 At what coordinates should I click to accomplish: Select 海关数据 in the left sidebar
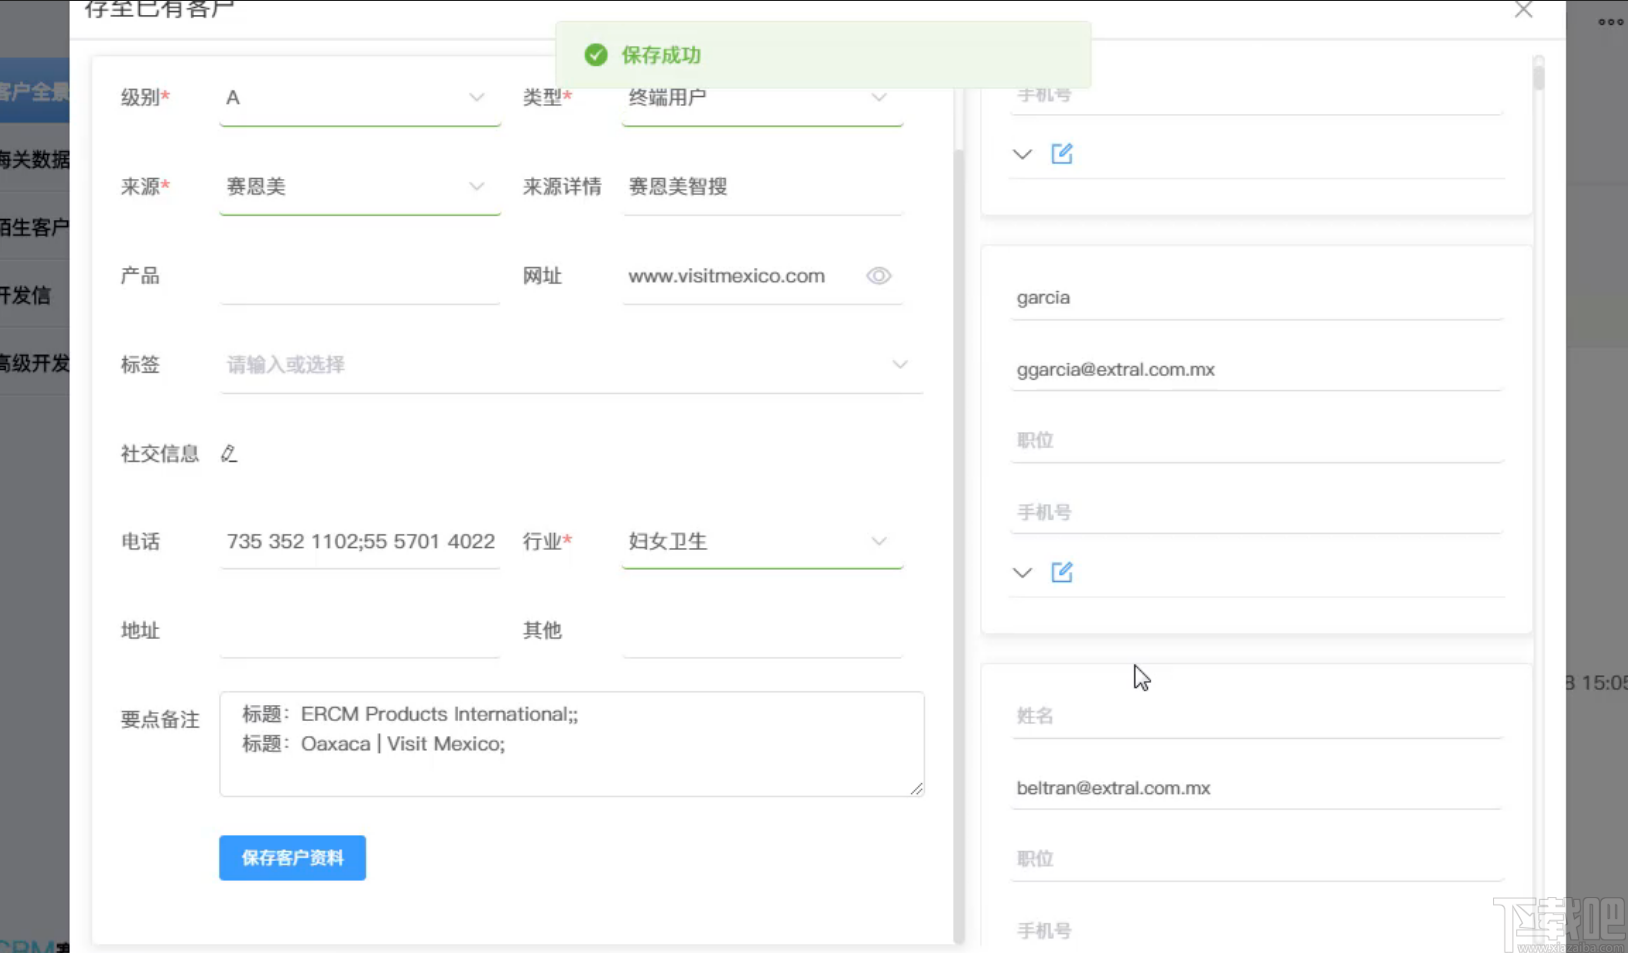(x=36, y=159)
